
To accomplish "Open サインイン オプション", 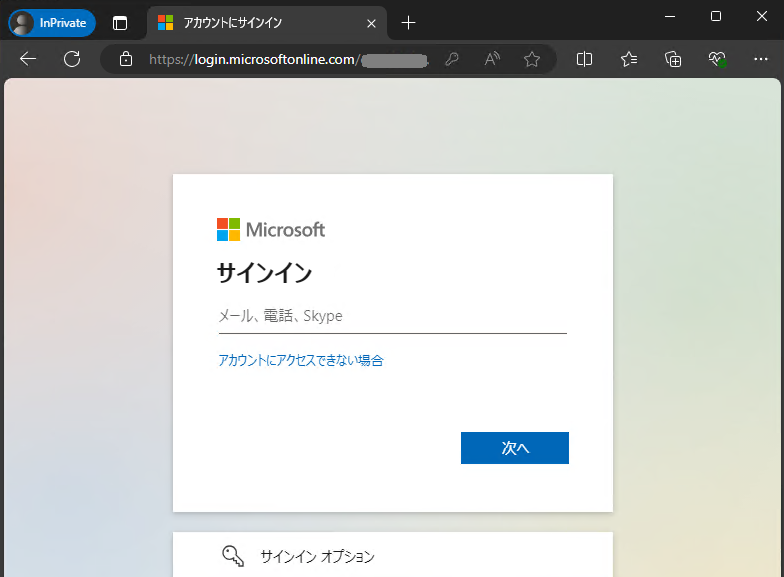I will pos(392,555).
